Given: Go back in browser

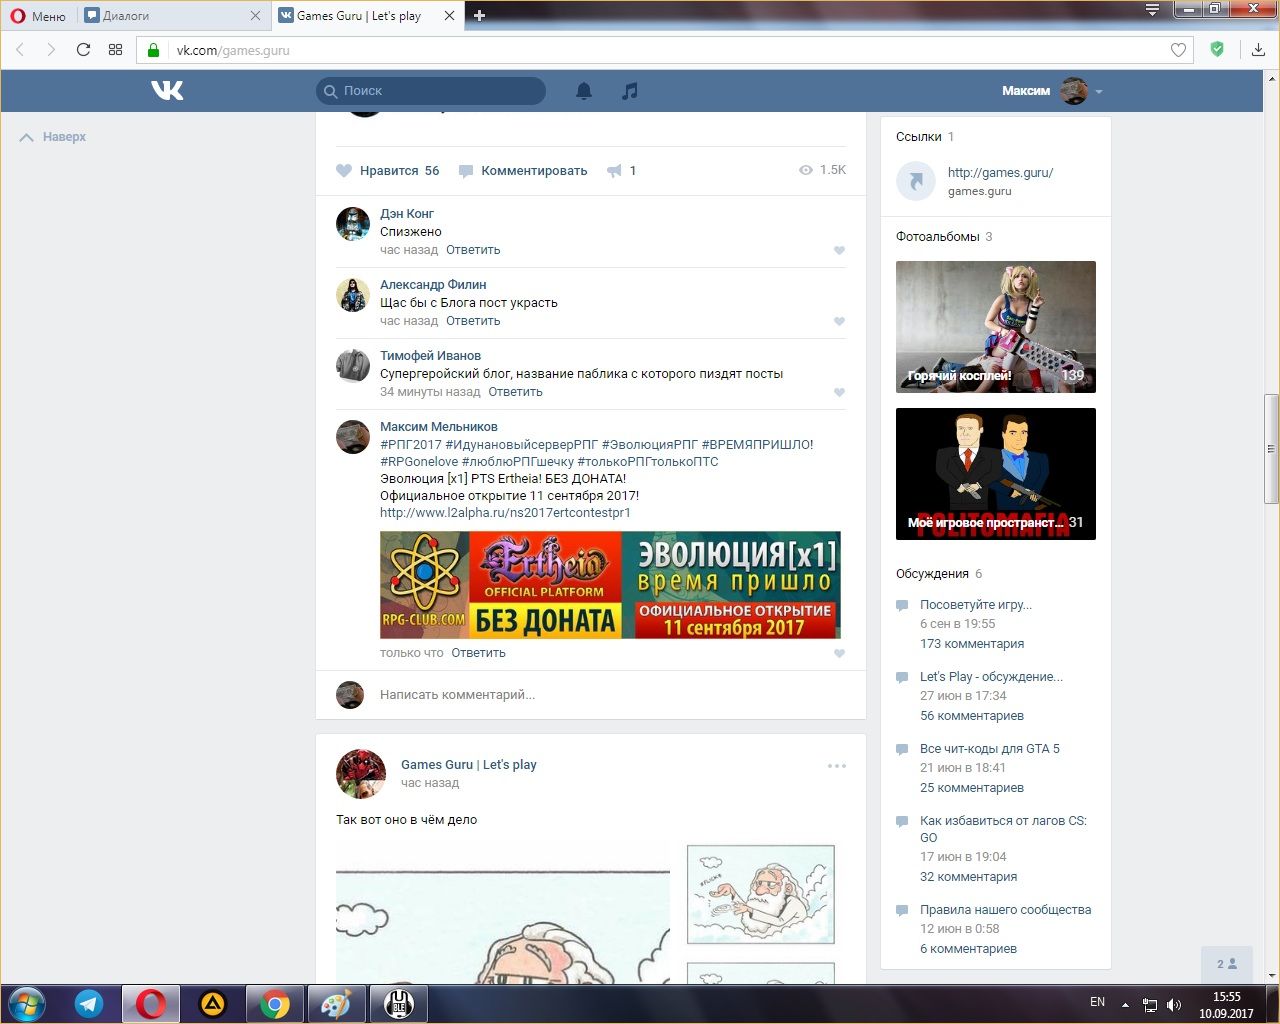Looking at the screenshot, I should click(x=20, y=50).
